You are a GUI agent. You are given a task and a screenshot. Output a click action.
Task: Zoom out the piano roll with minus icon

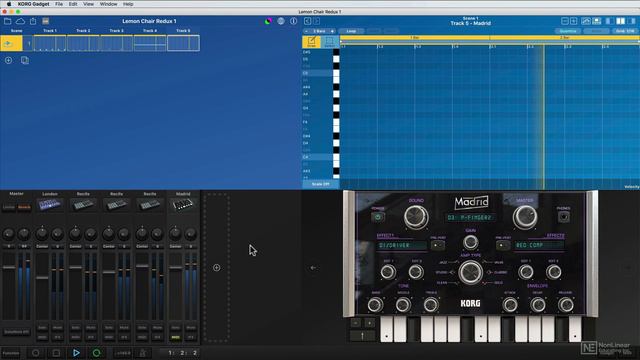[565, 21]
